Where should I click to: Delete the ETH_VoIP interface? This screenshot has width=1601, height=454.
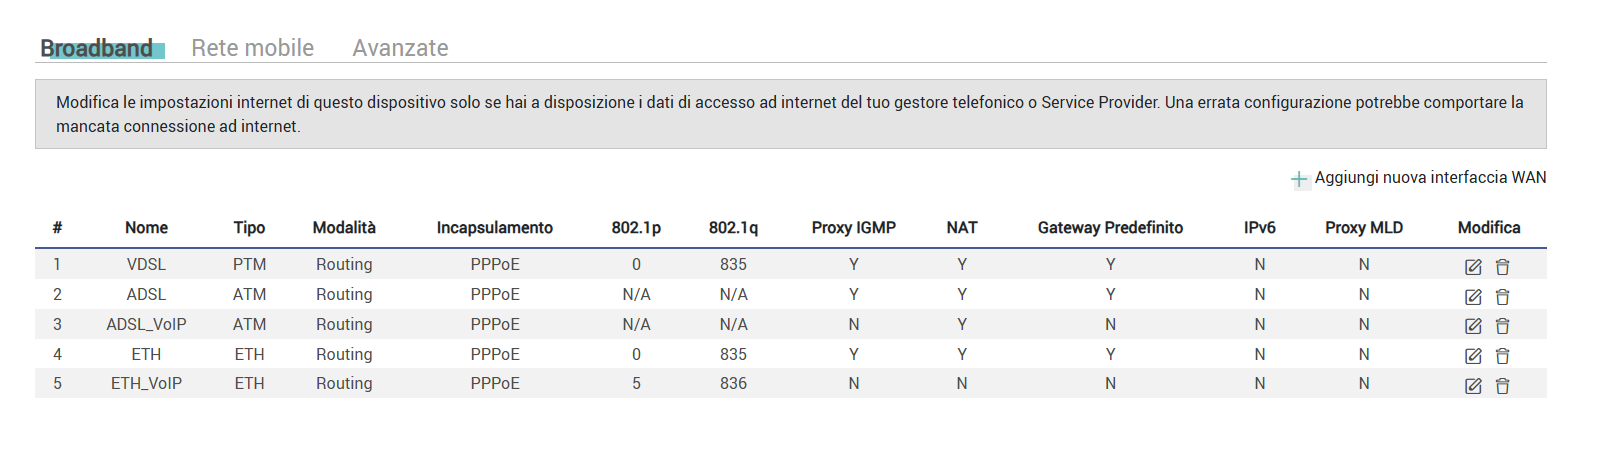point(1502,386)
